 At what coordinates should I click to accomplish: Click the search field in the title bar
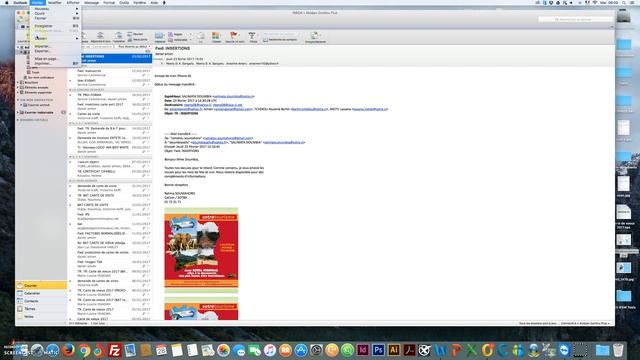[575, 19]
